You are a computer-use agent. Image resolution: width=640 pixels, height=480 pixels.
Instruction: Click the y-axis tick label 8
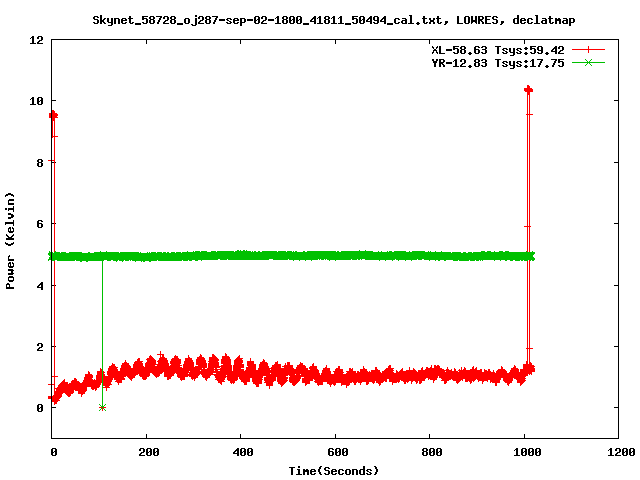click(40, 163)
